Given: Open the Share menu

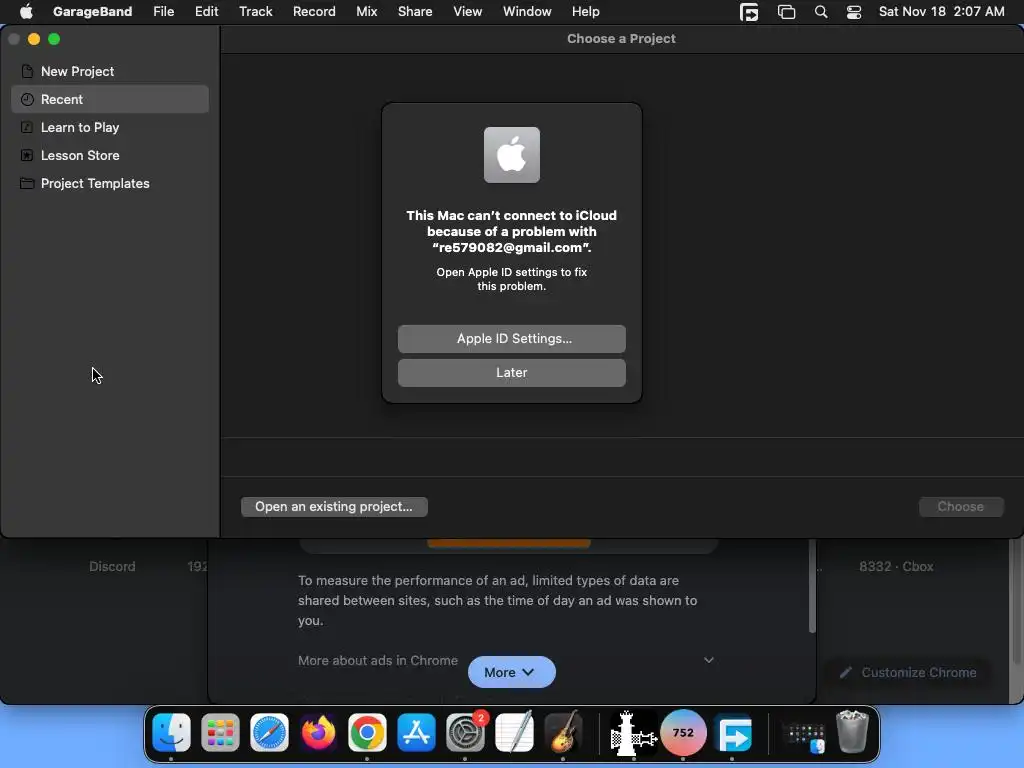Looking at the screenshot, I should pos(415,11).
